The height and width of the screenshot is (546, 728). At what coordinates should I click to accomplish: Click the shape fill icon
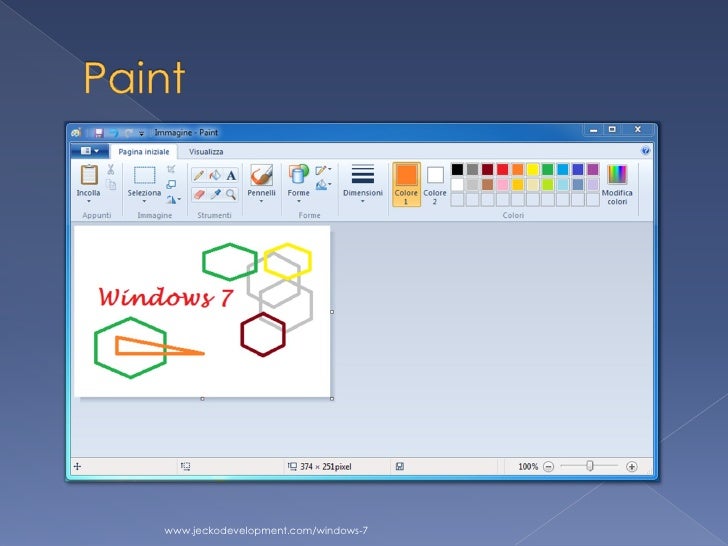click(321, 185)
